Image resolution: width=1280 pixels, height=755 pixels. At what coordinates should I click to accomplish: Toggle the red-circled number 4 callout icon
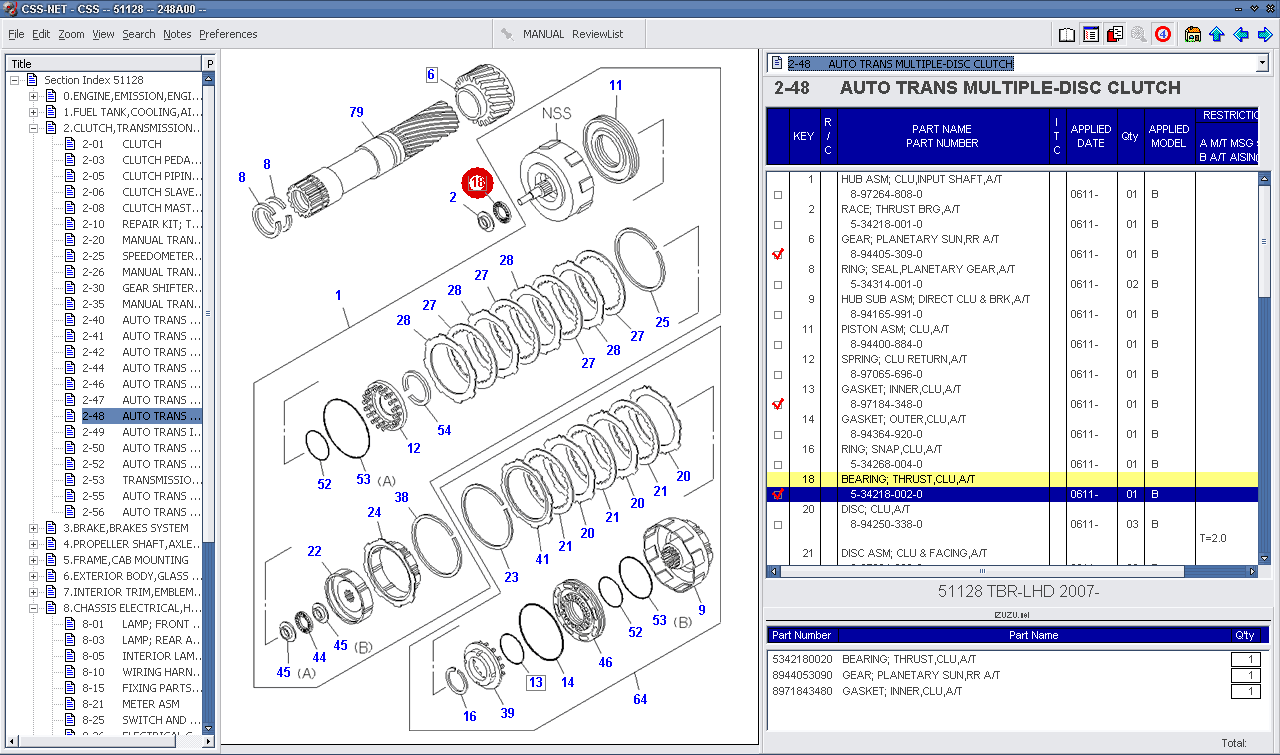click(x=1163, y=34)
